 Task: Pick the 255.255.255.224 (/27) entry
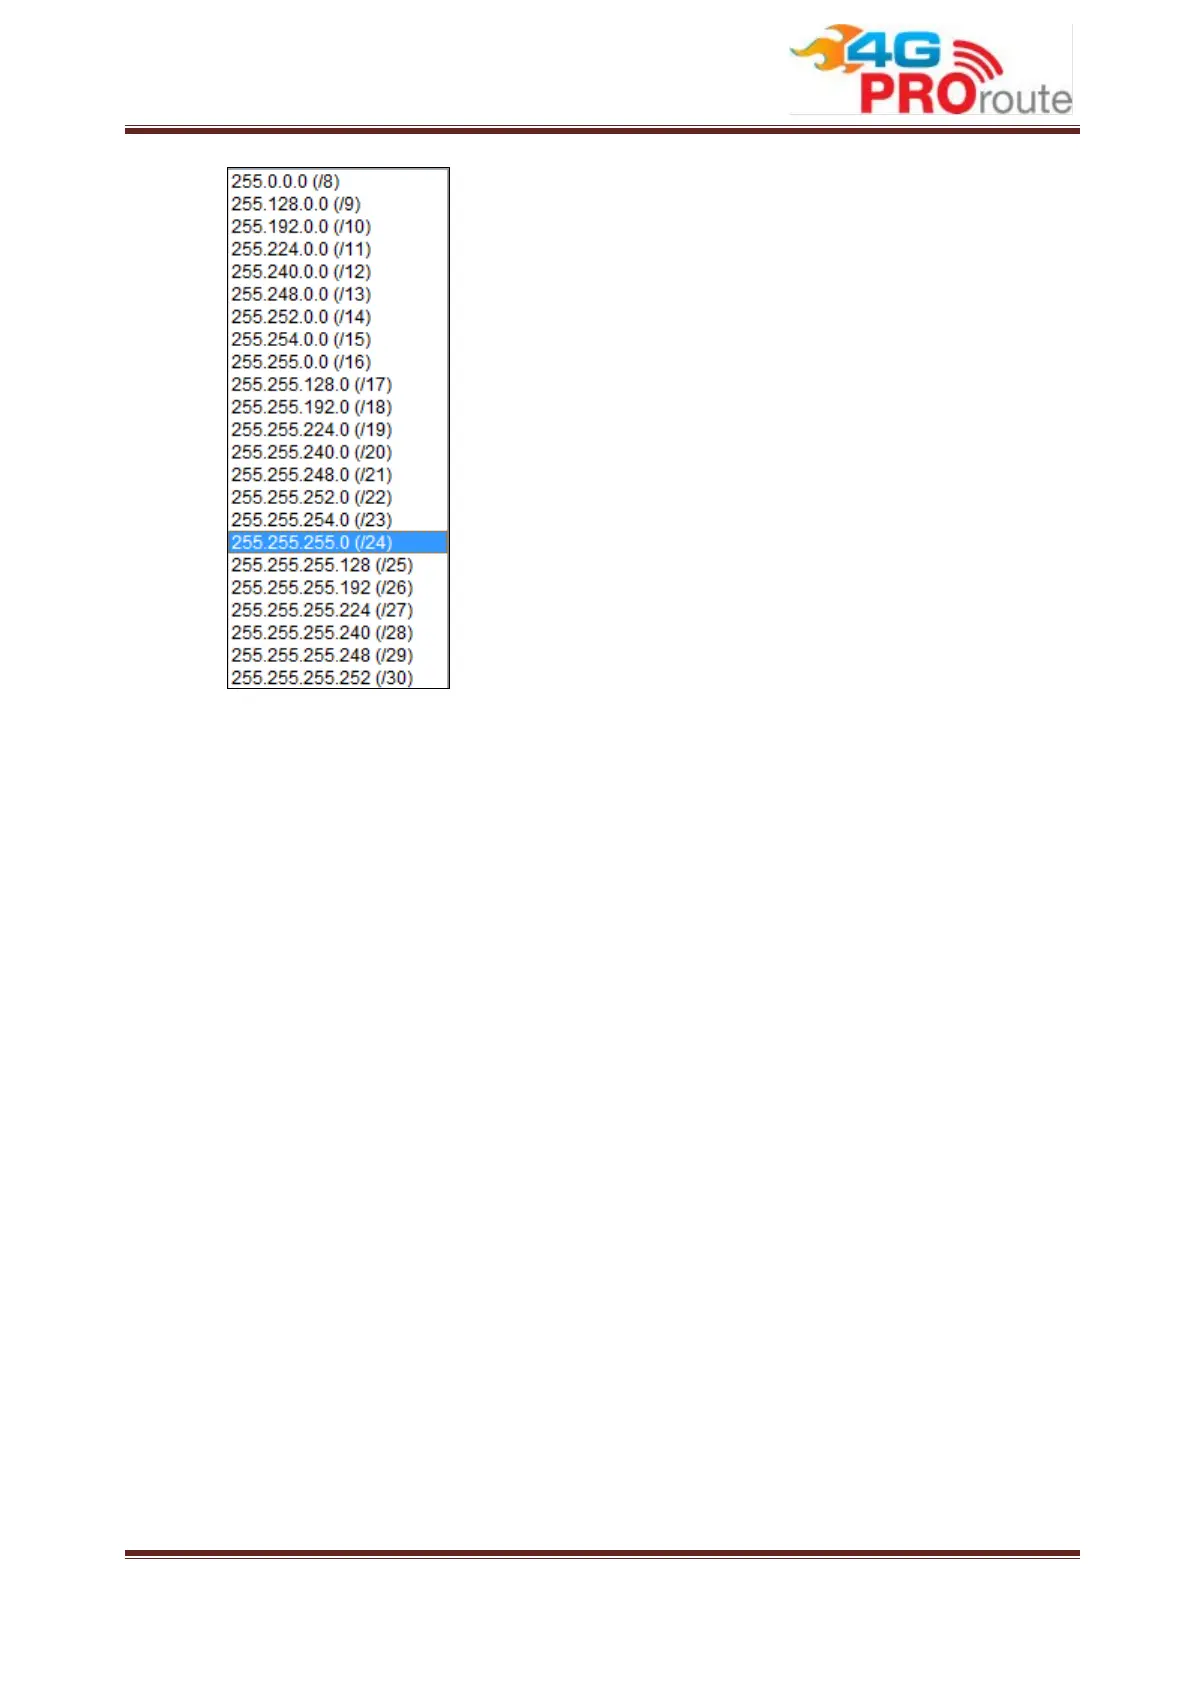(x=338, y=610)
